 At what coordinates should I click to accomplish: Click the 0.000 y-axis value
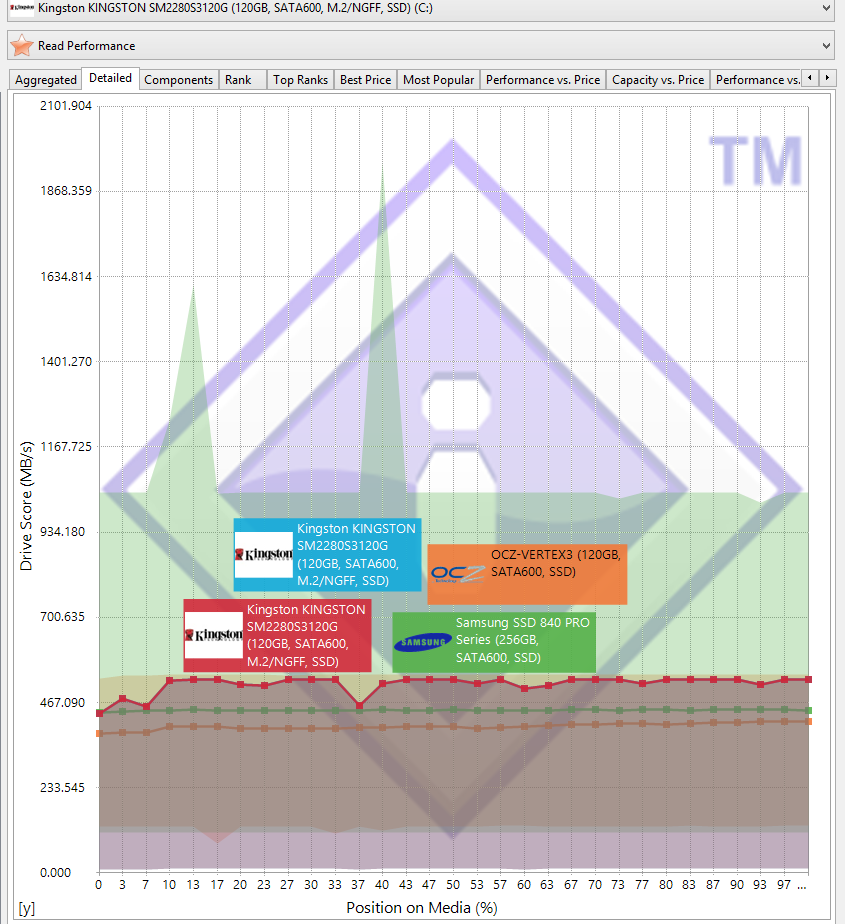pyautogui.click(x=55, y=873)
